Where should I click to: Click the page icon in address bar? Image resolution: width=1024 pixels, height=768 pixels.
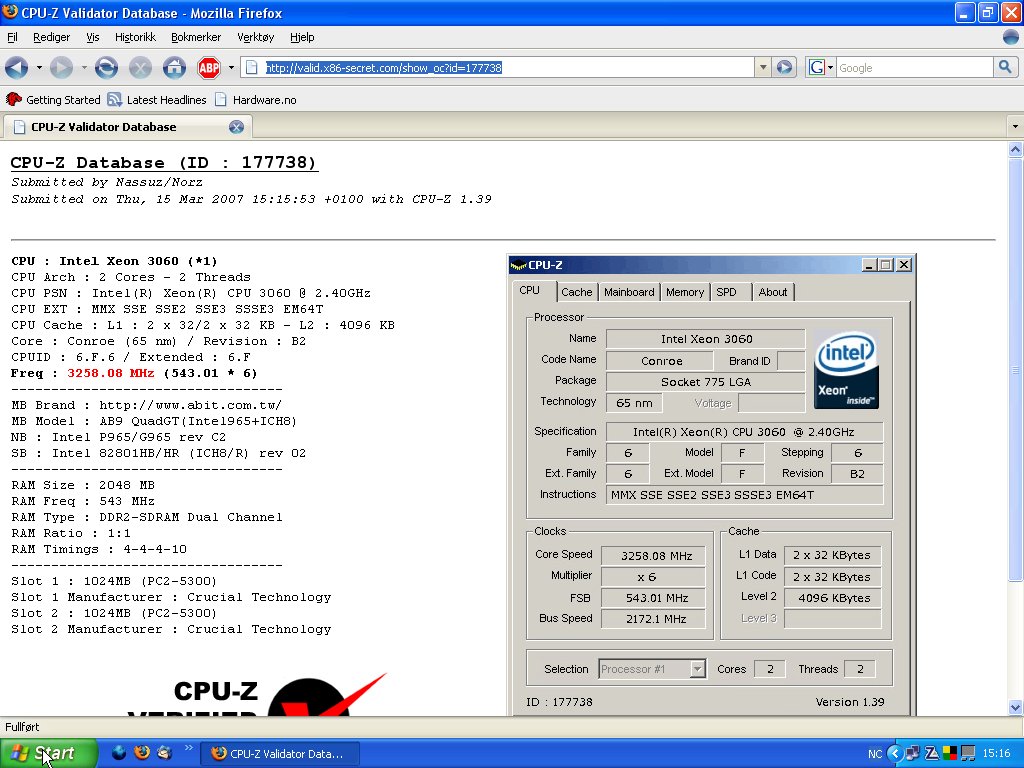(x=251, y=67)
